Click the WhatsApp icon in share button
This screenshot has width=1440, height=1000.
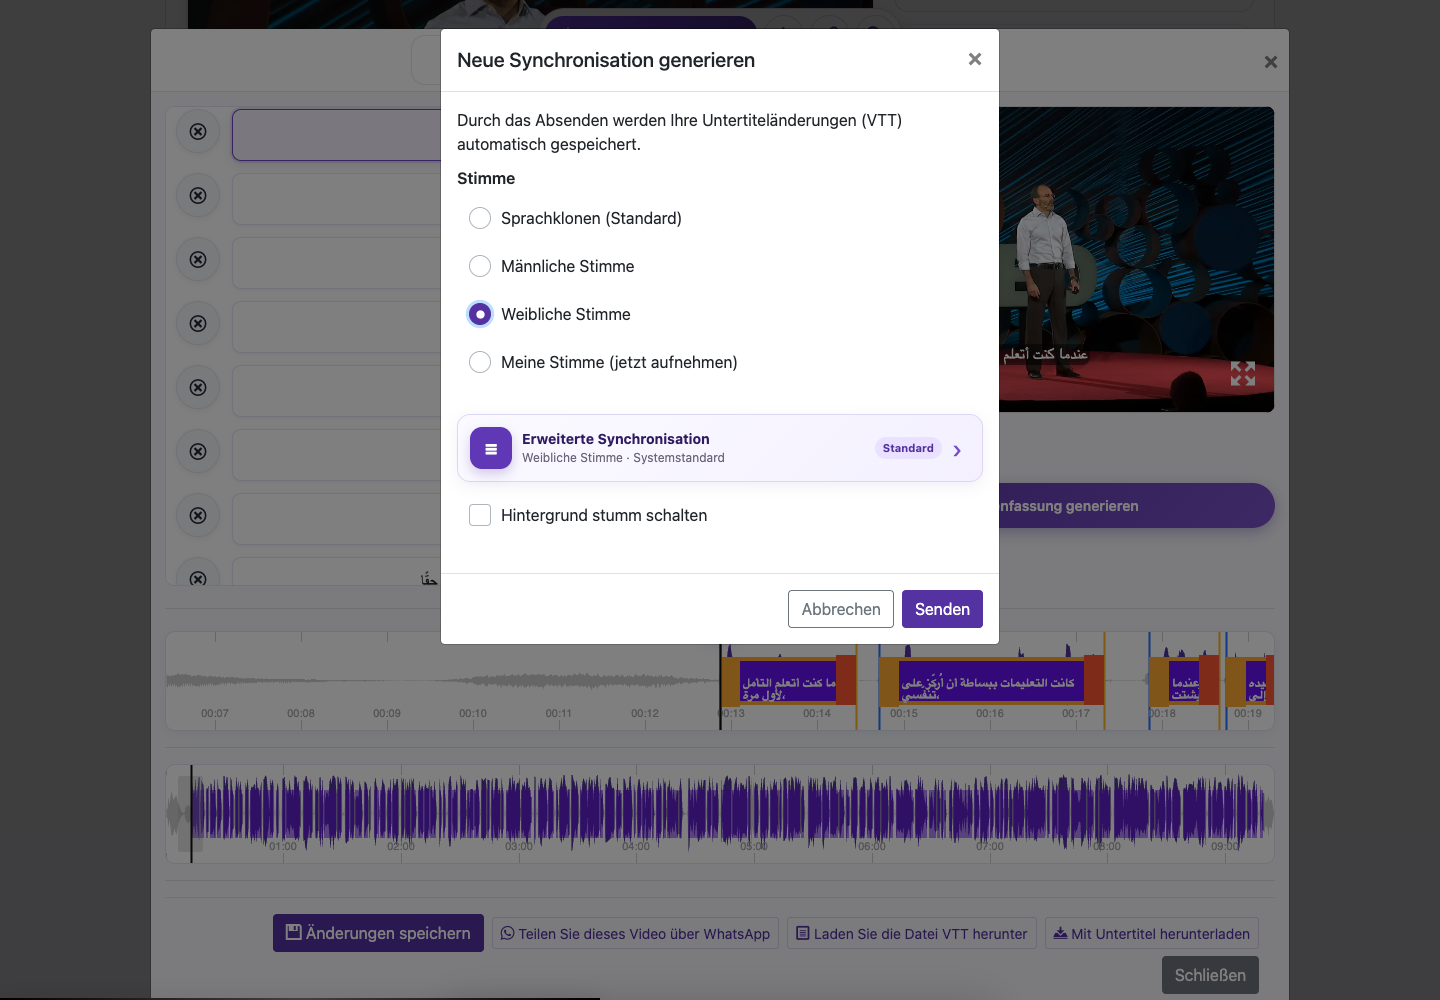point(508,933)
